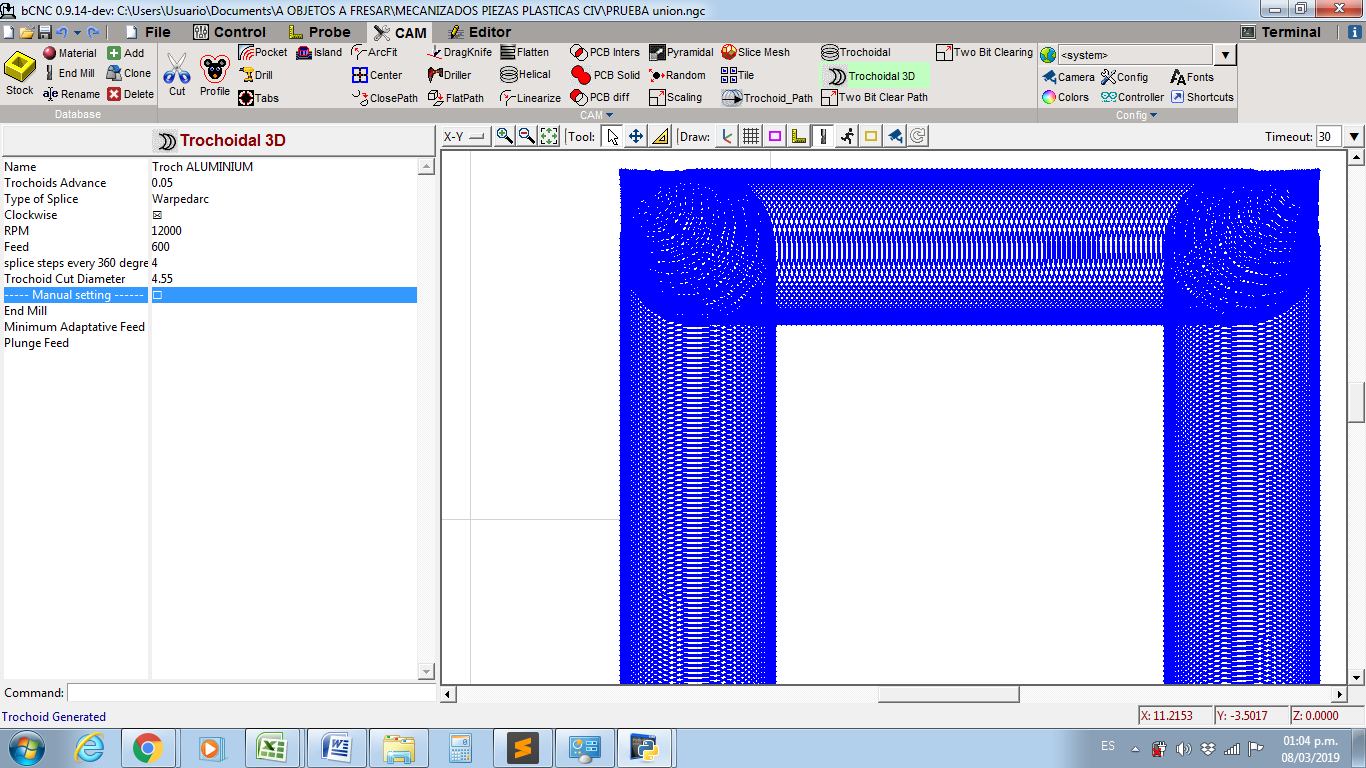This screenshot has width=1366, height=768.
Task: Open the Slice Mesh plugin
Action: 755,52
